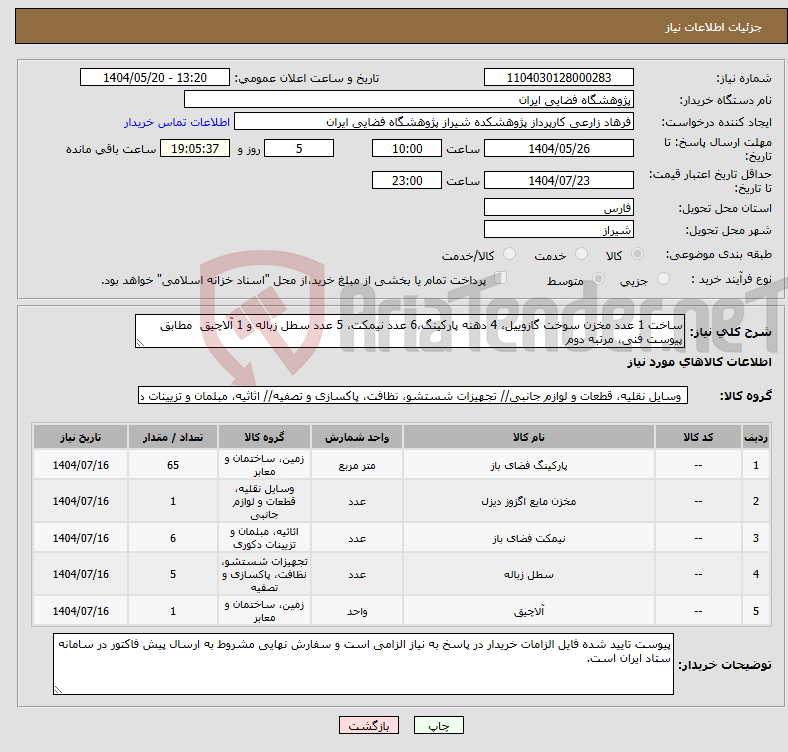Screen dimensions: 788x752
Task: Click the requester field فرهاد زارعی
Action: coord(434,122)
